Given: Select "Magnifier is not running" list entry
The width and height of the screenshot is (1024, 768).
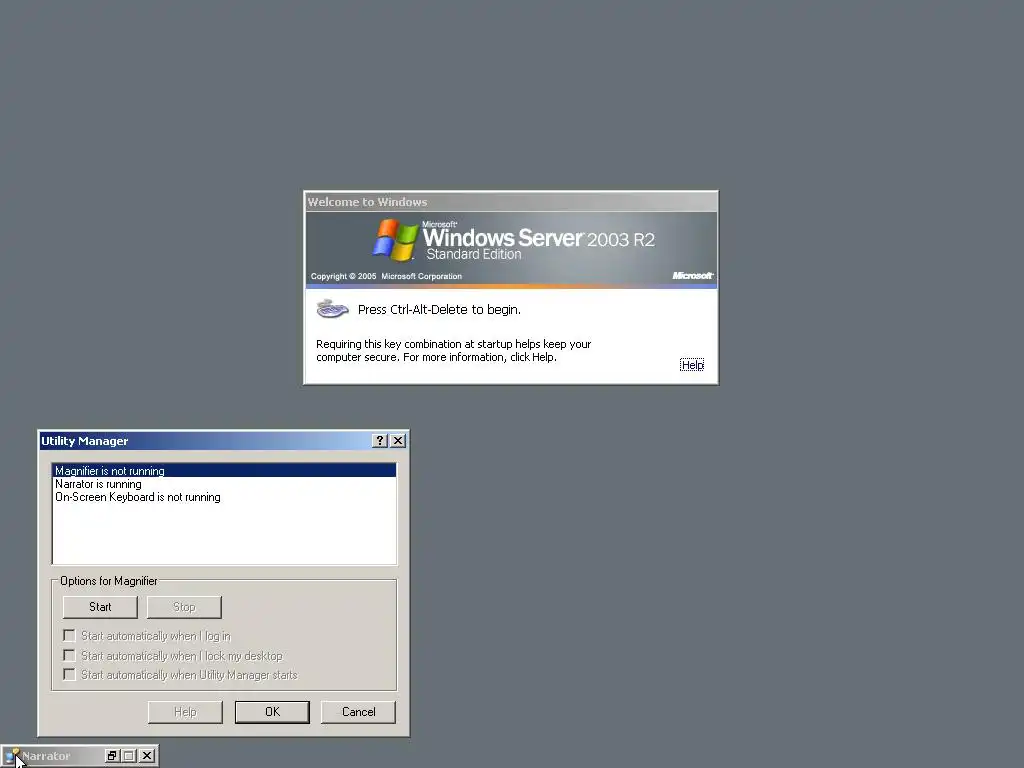Looking at the screenshot, I should point(224,471).
